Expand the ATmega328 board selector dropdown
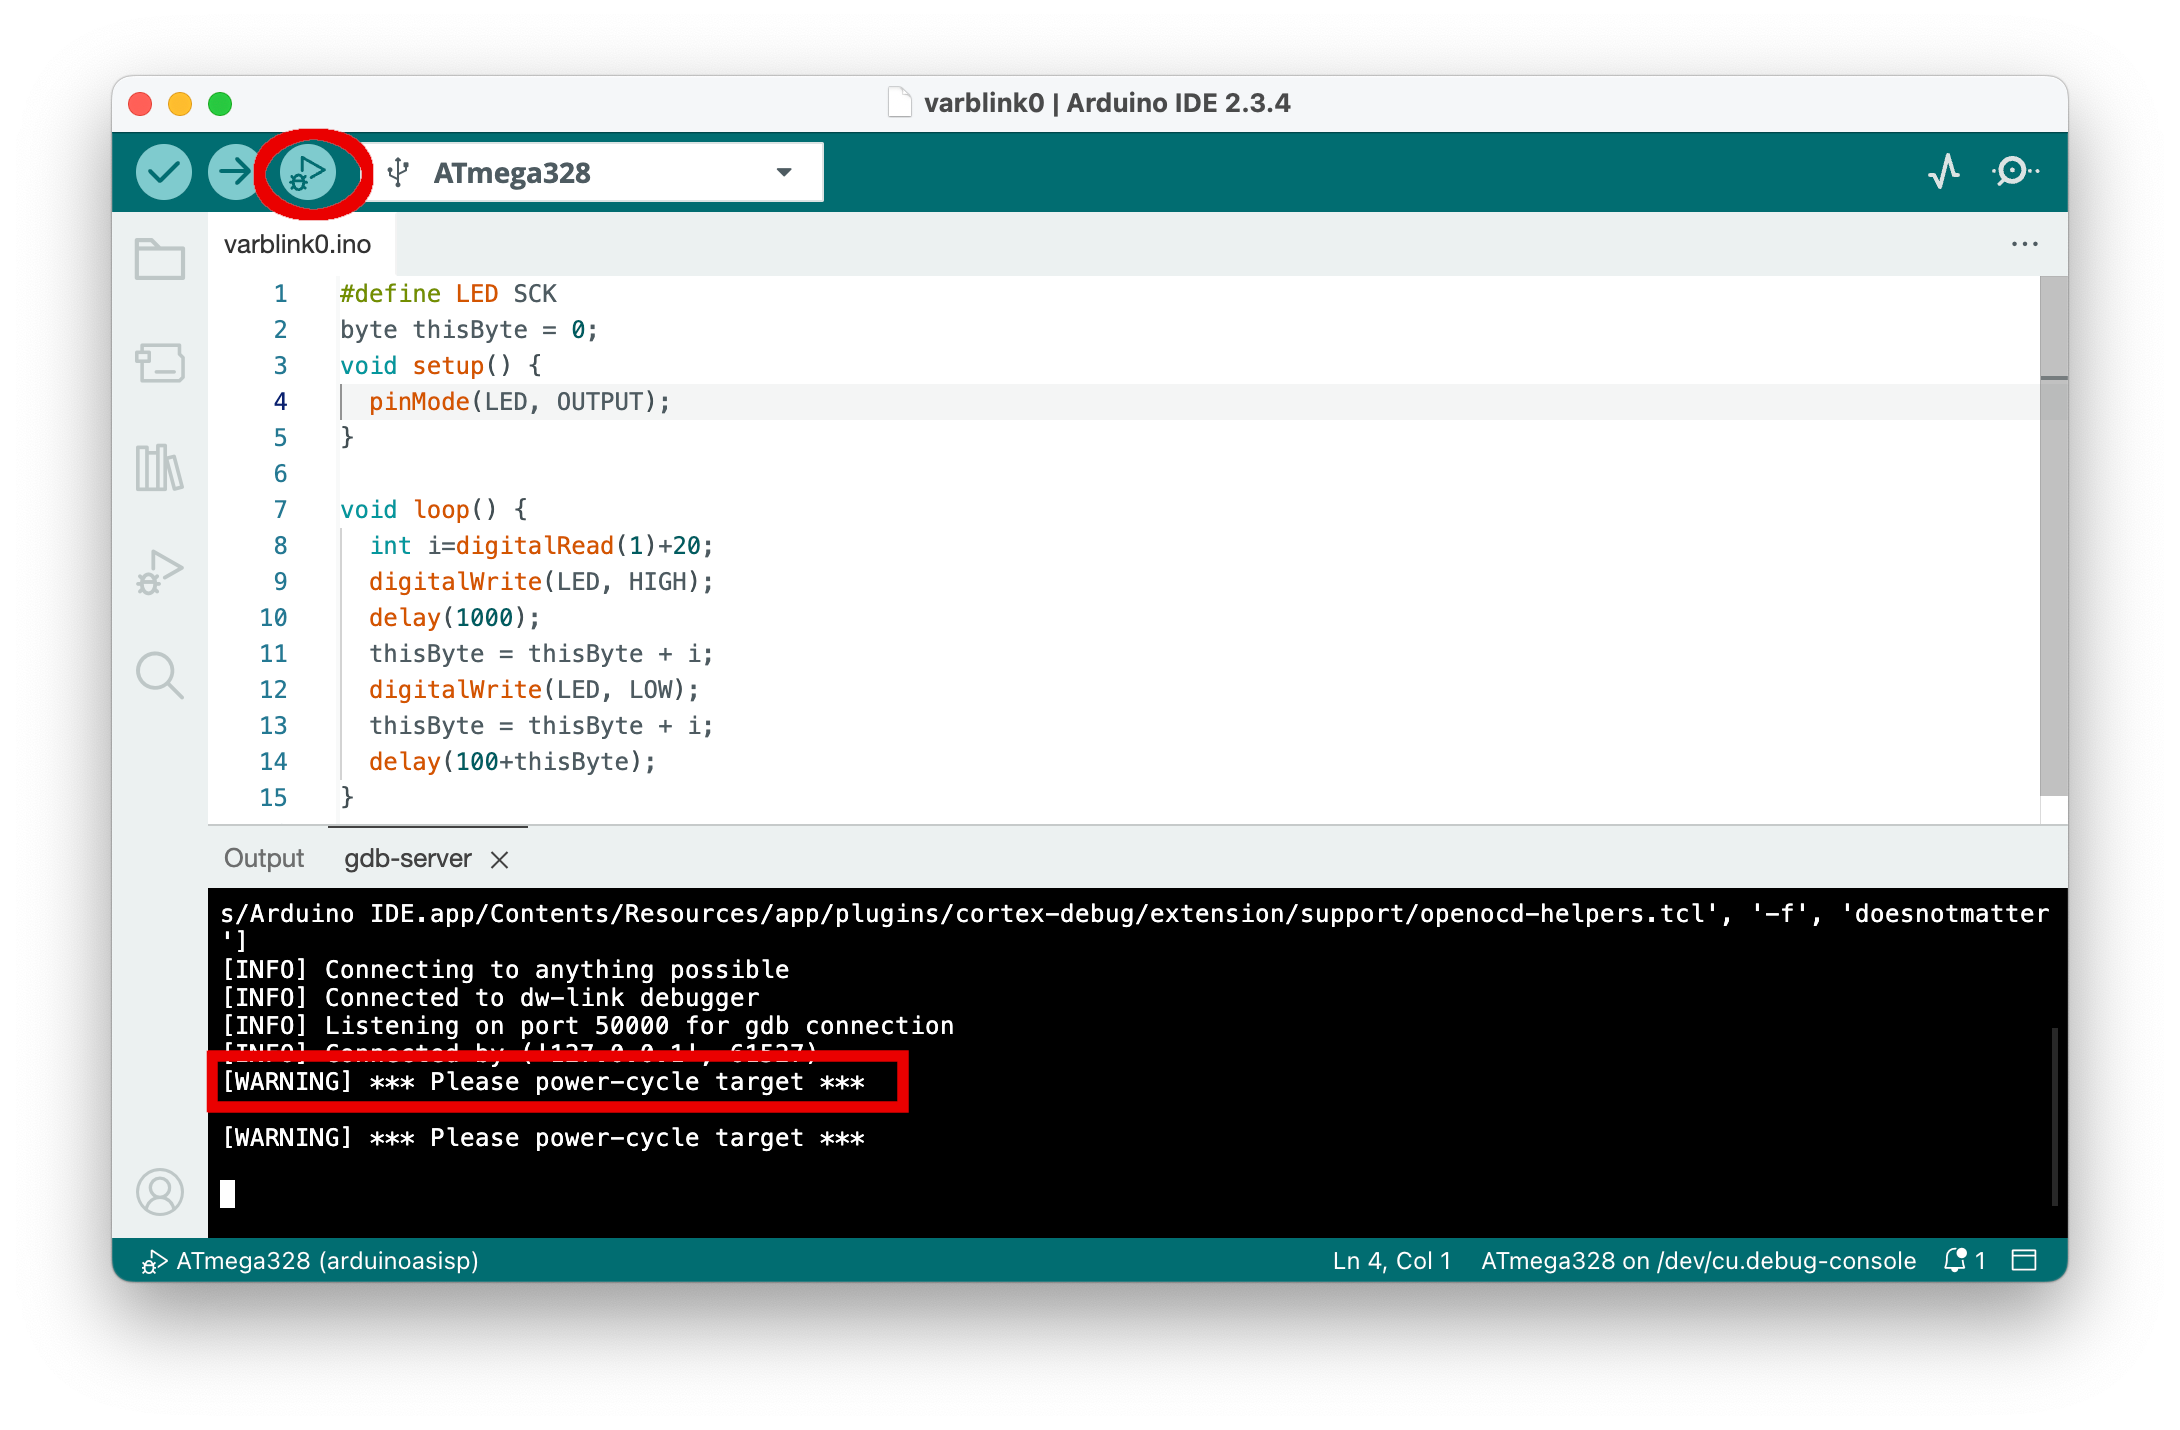Image resolution: width=2180 pixels, height=1430 pixels. (784, 172)
